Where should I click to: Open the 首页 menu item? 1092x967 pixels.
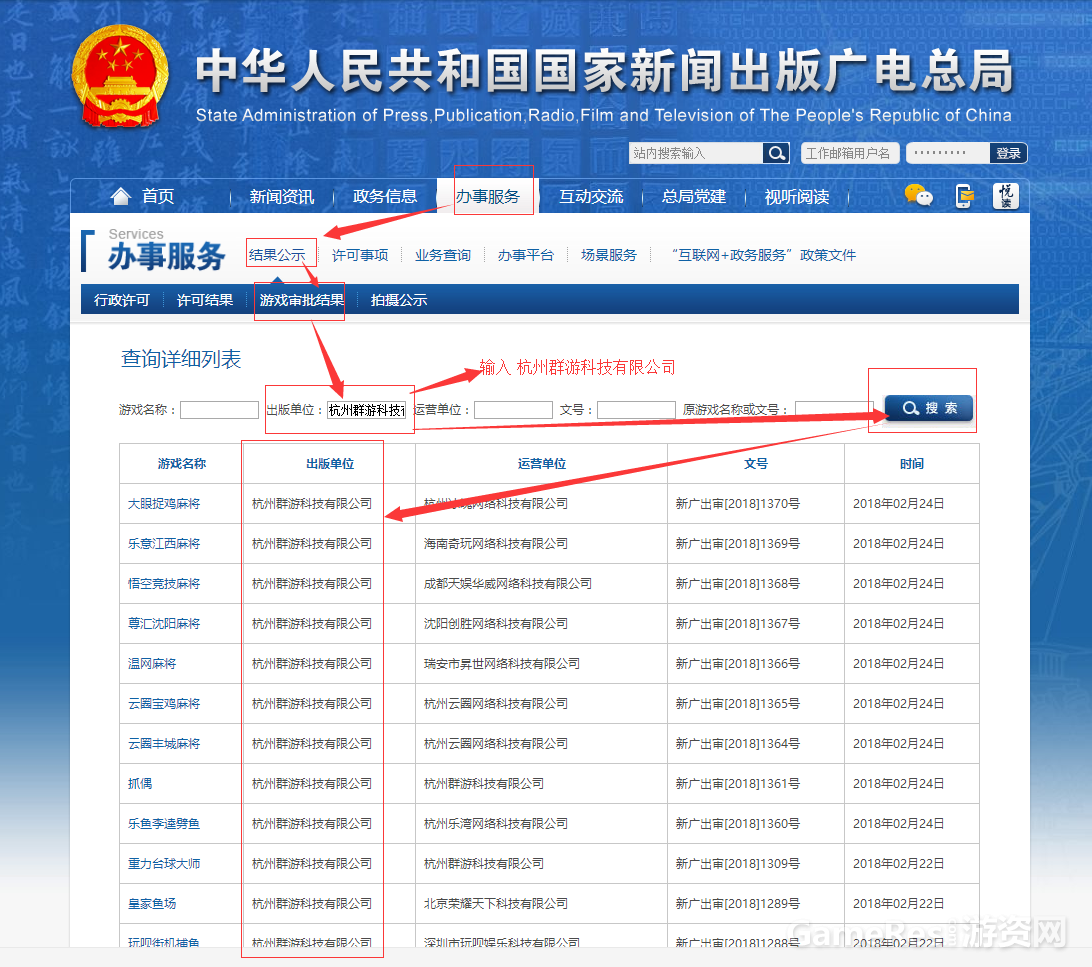[158, 196]
